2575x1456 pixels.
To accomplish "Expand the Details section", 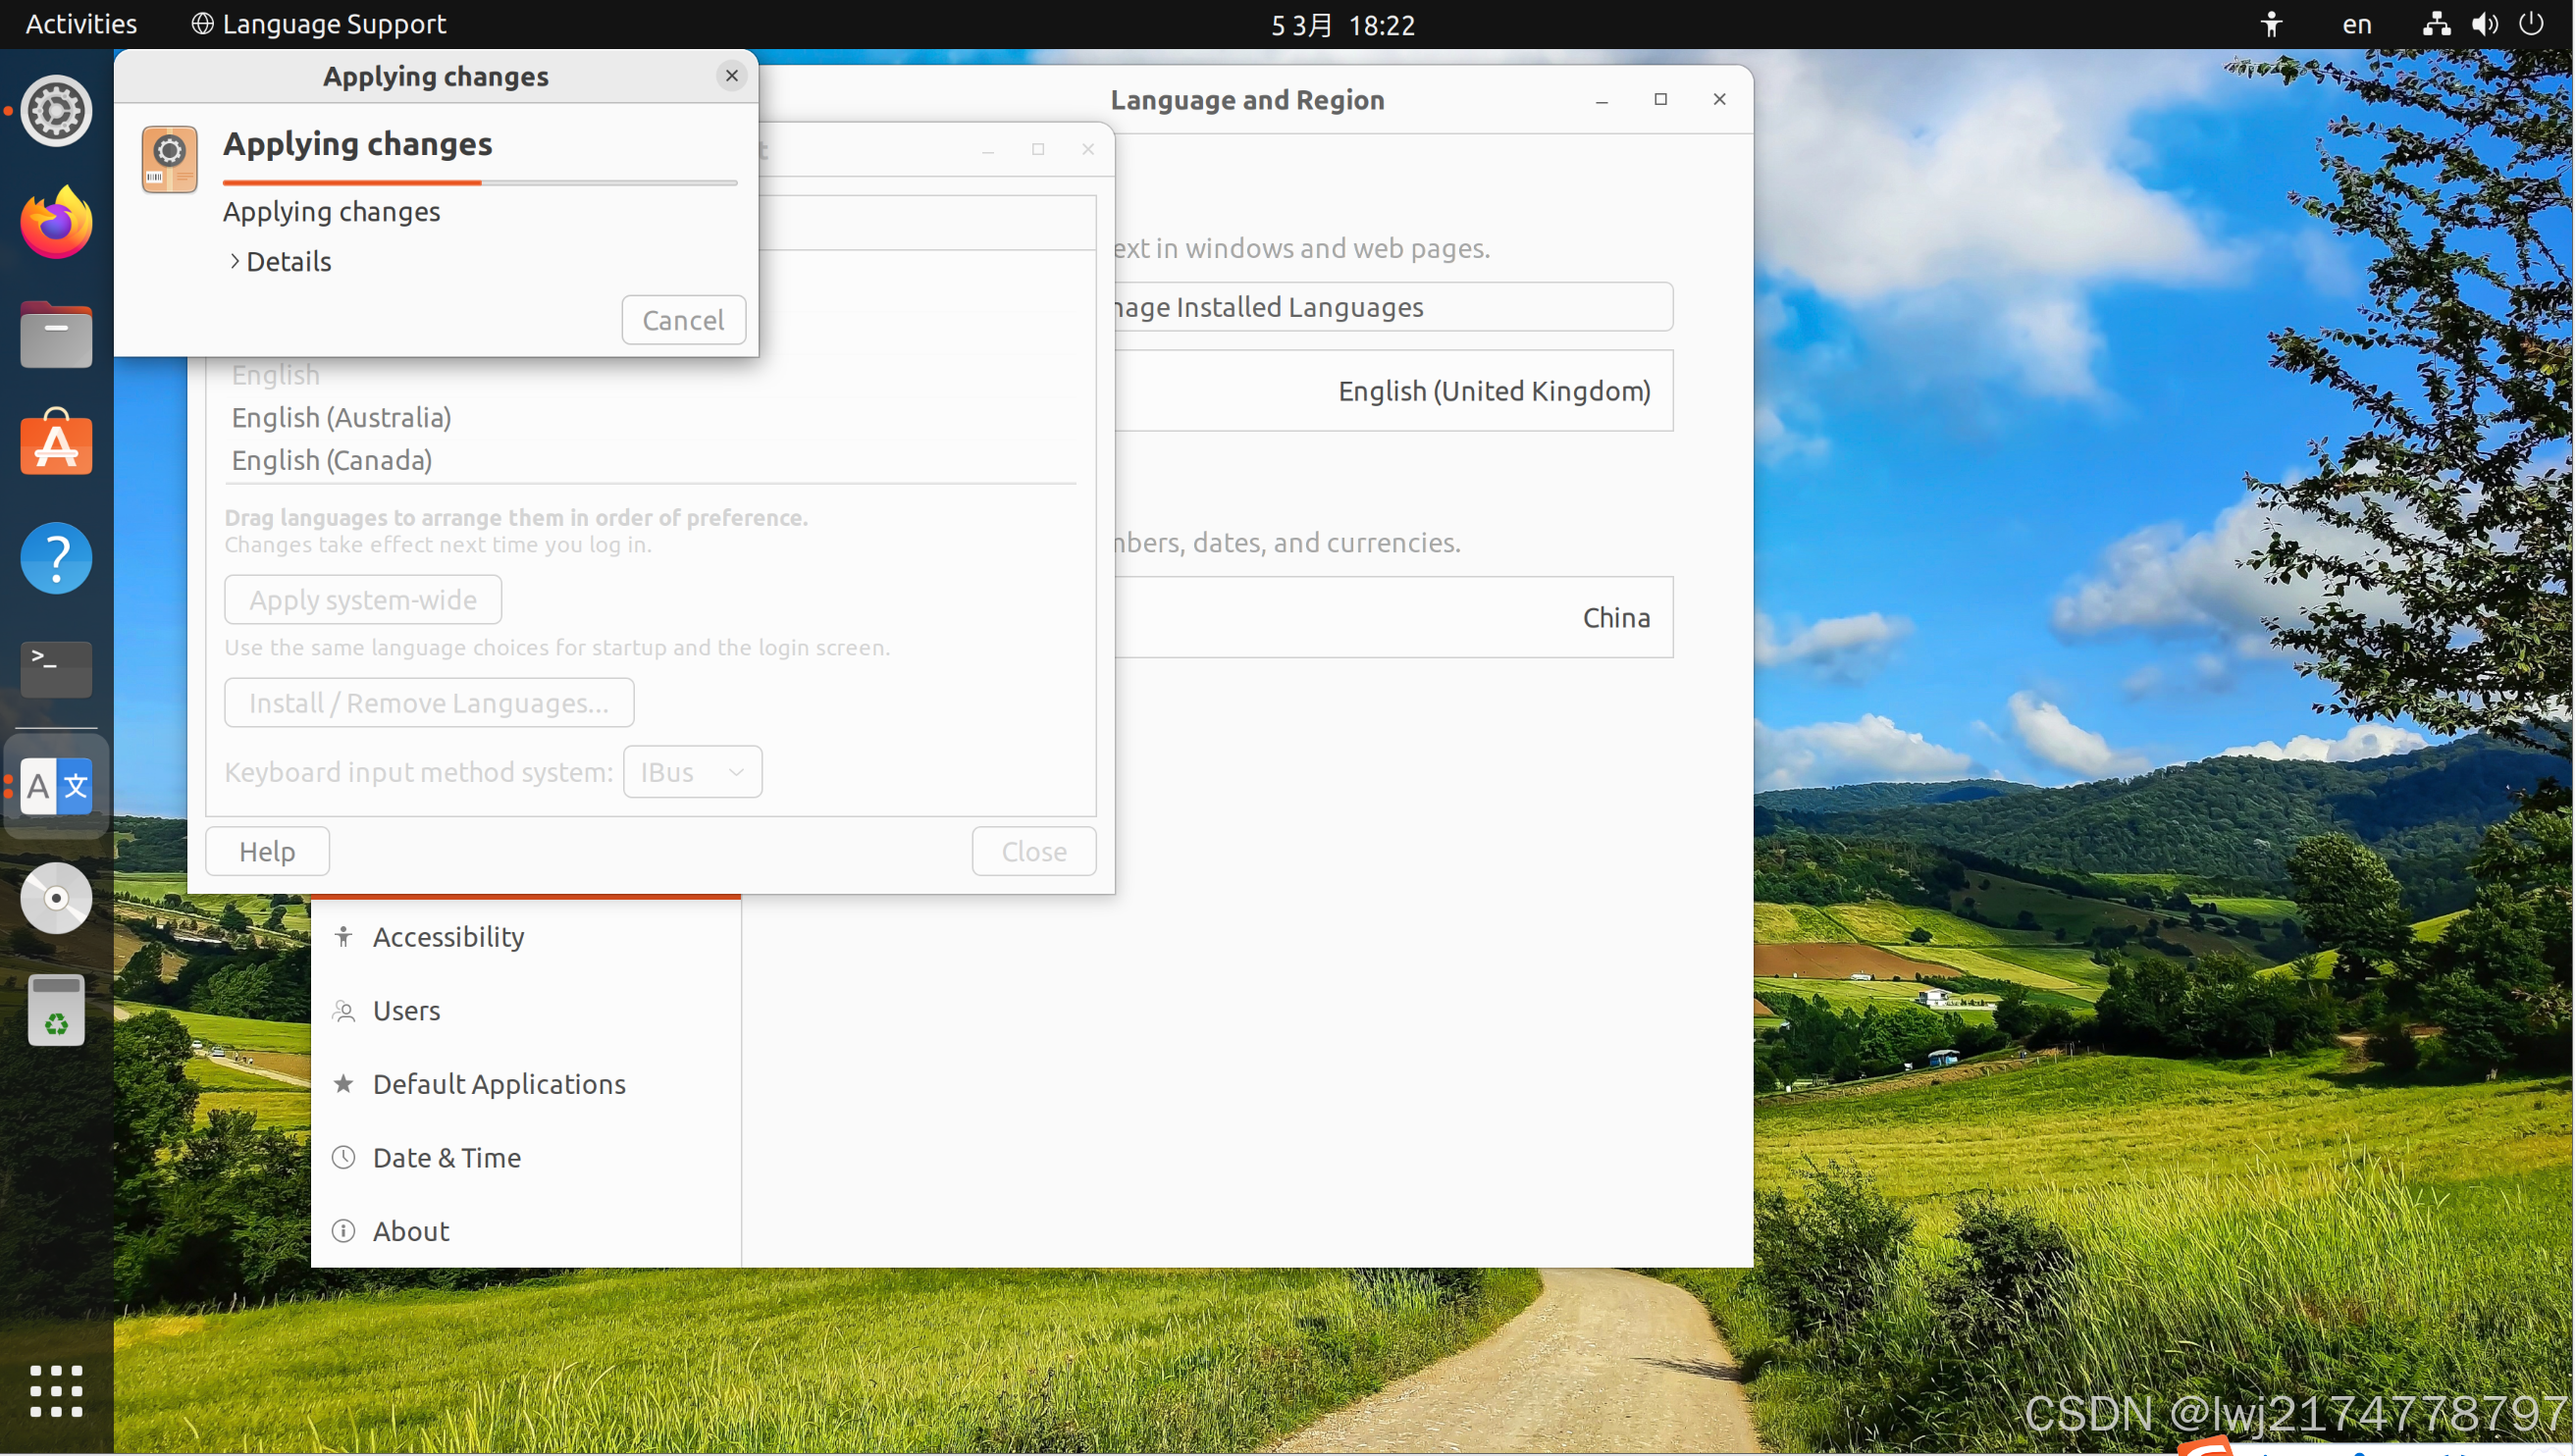I will pos(280,261).
